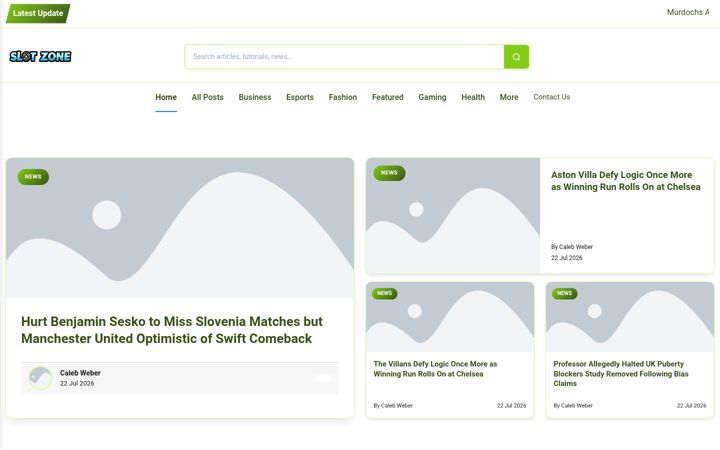Click Caleb Weber name under Sesko article
The image size is (720, 450).
80,373
